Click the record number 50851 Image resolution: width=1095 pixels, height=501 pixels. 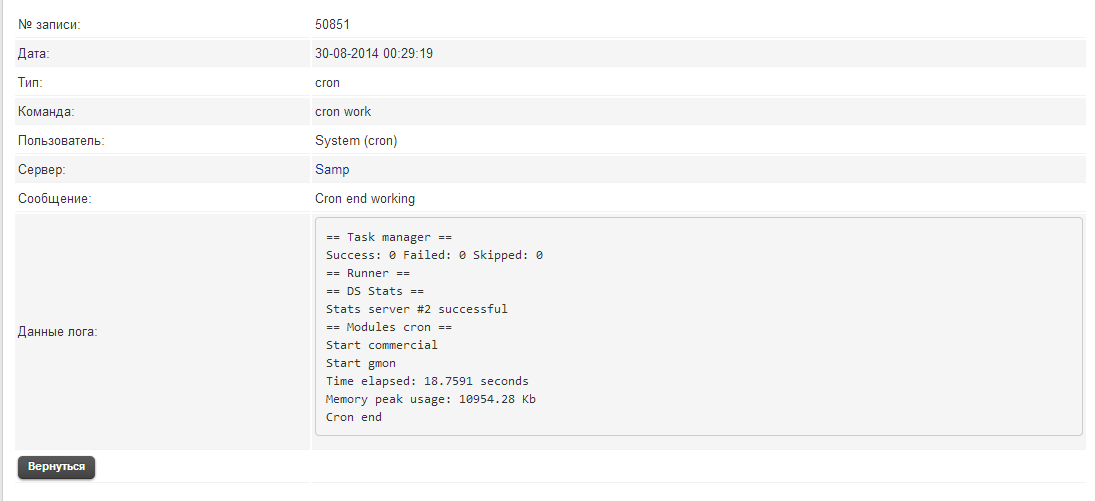(332, 24)
